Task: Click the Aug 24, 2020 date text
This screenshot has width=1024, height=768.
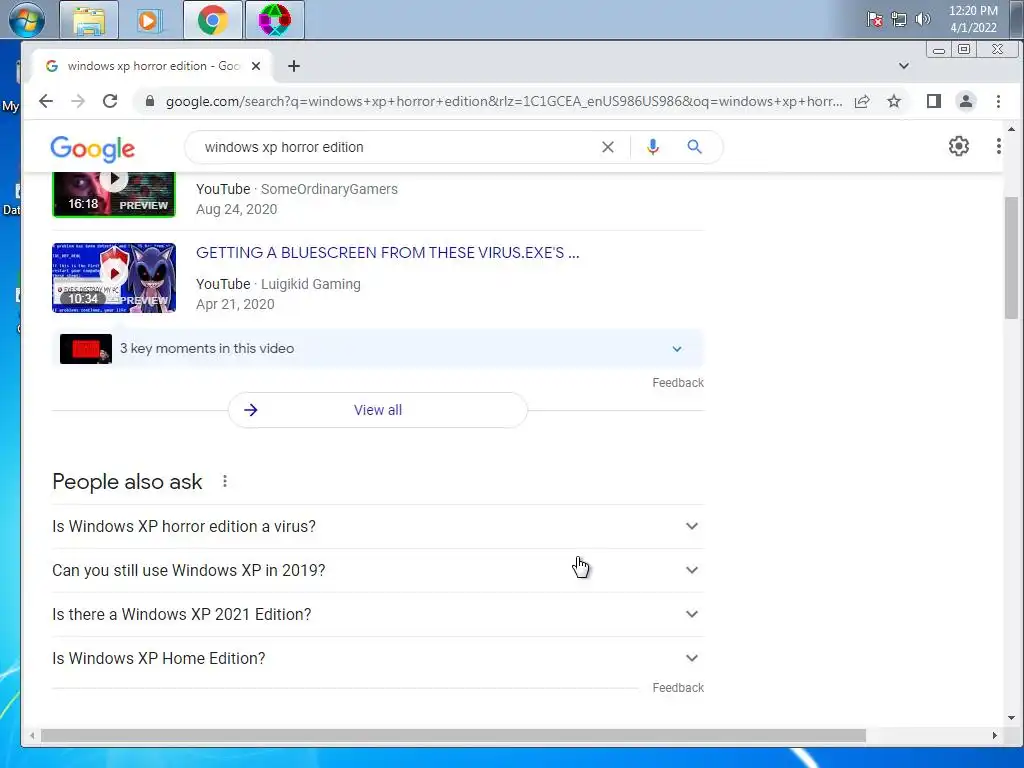Action: pyautogui.click(x=236, y=210)
